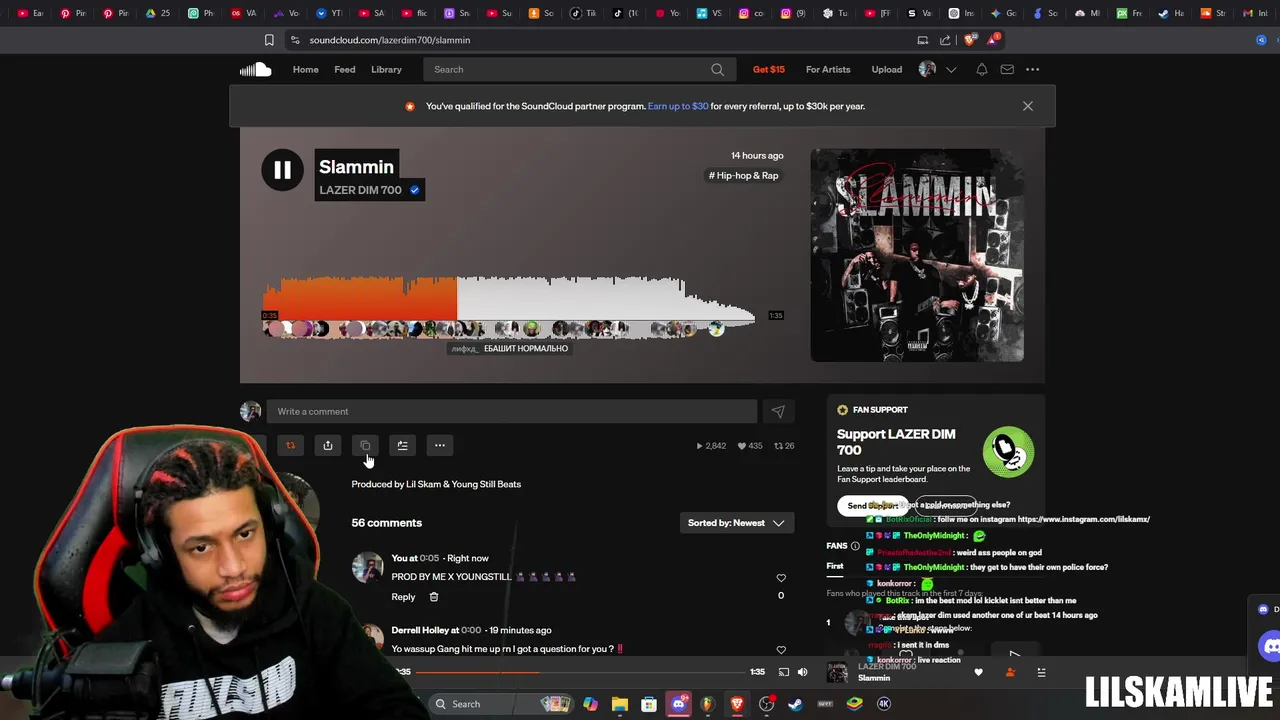
Task: Click the follow icon in the bottom player
Action: (1010, 672)
